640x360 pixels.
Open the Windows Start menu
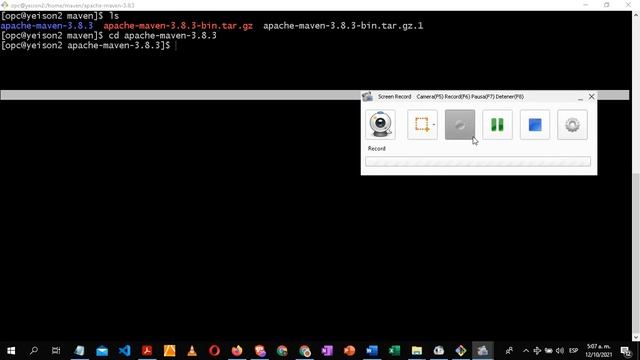pos(11,351)
